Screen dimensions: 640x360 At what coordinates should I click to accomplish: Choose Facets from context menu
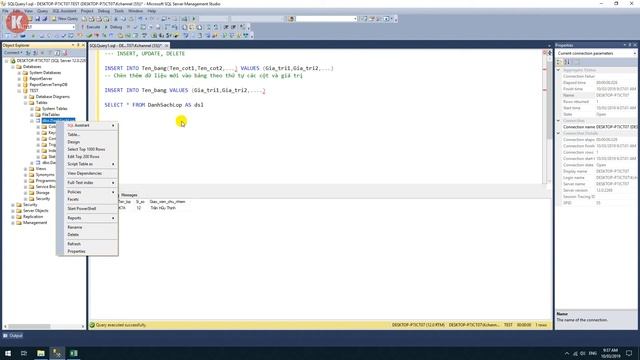[x=91, y=199]
